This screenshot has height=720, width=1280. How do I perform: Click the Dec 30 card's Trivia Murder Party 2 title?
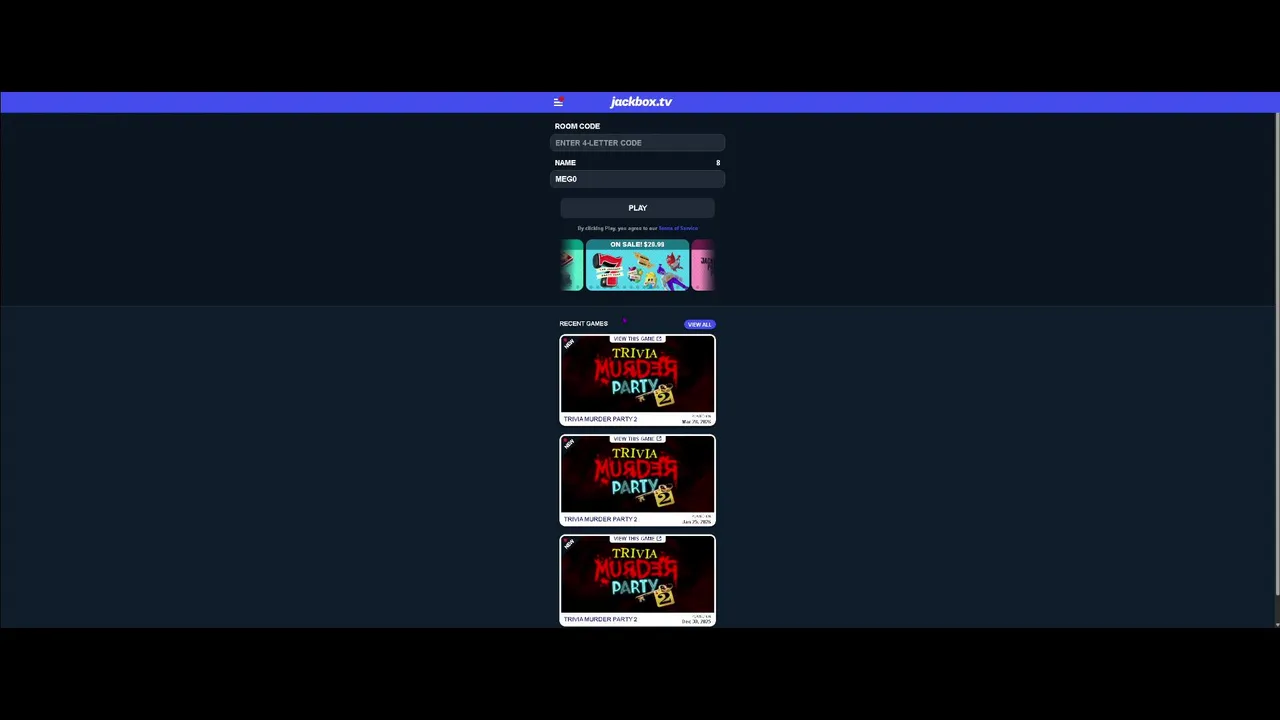[600, 619]
